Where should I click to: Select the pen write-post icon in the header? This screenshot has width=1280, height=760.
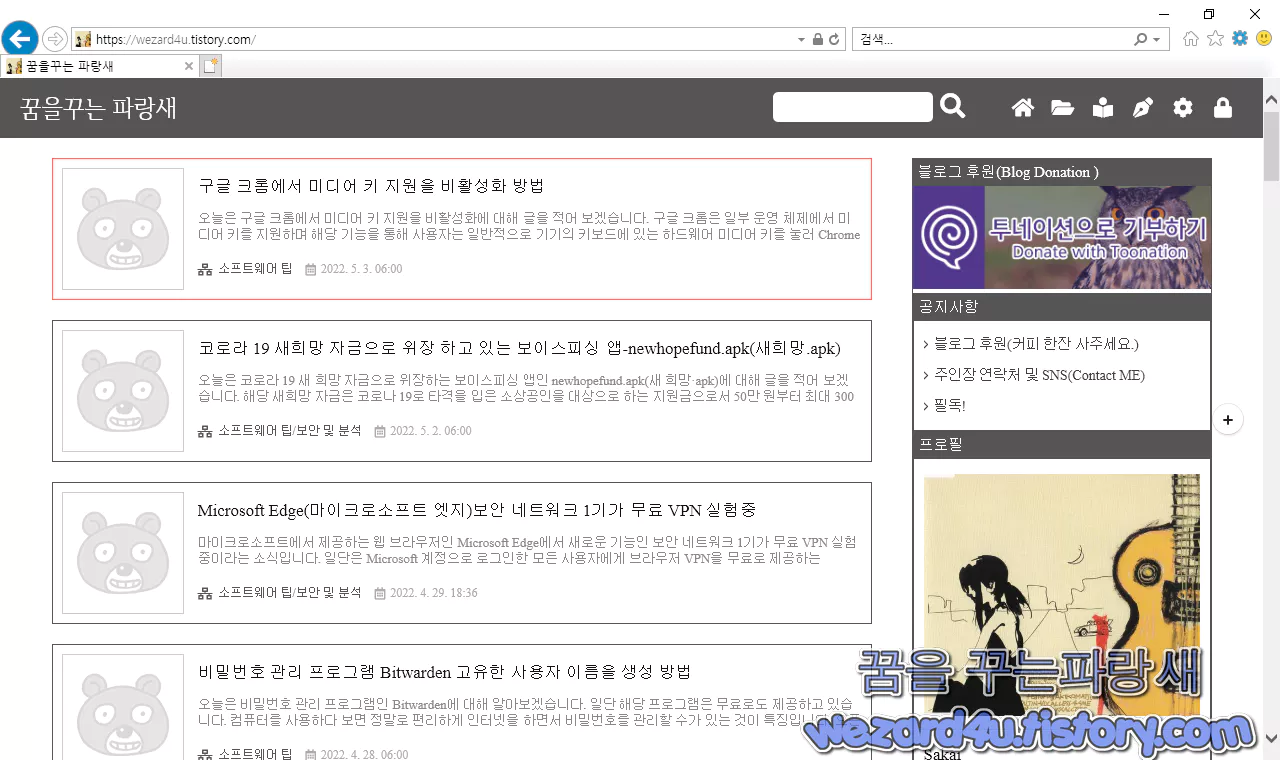[1142, 107]
